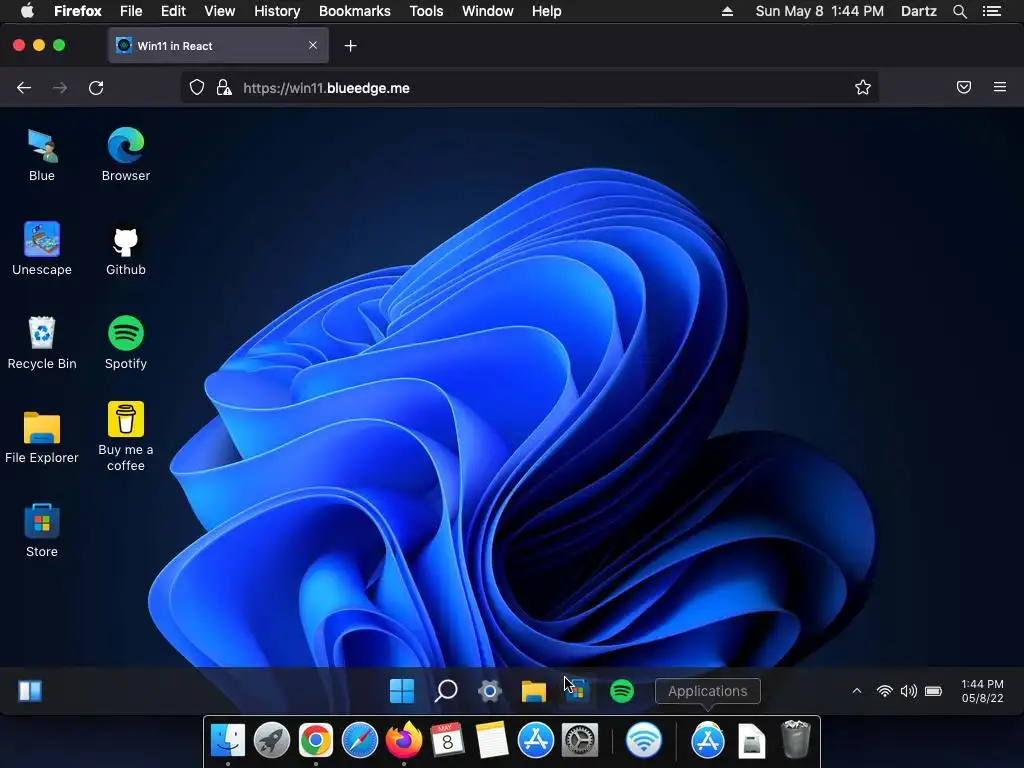Open Notification Center list icon
Image resolution: width=1024 pixels, height=768 pixels.
tap(992, 11)
